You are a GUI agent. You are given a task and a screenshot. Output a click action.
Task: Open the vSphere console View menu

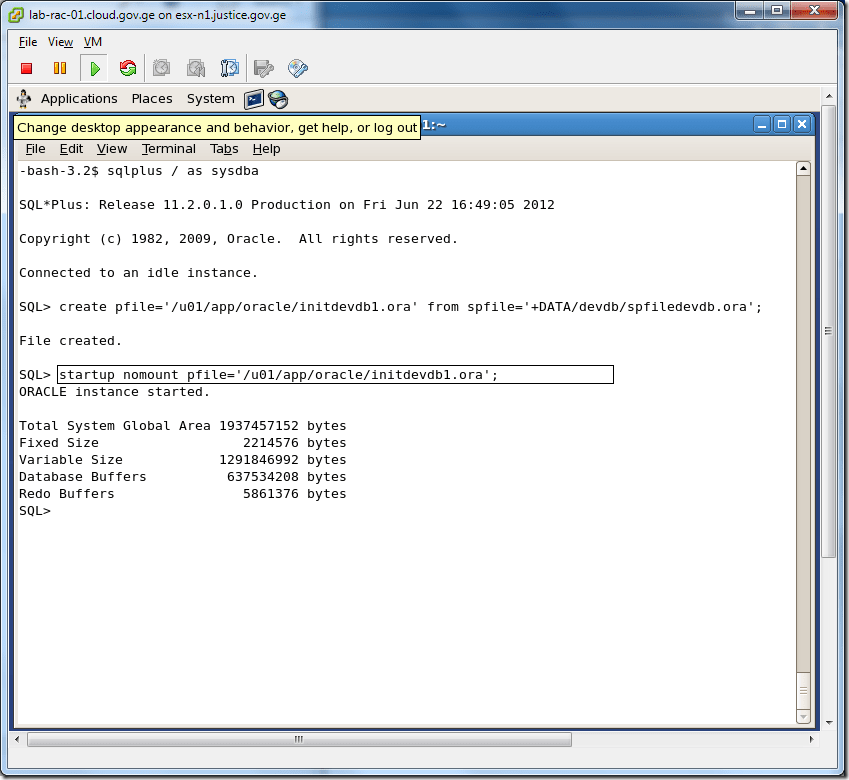coord(60,42)
